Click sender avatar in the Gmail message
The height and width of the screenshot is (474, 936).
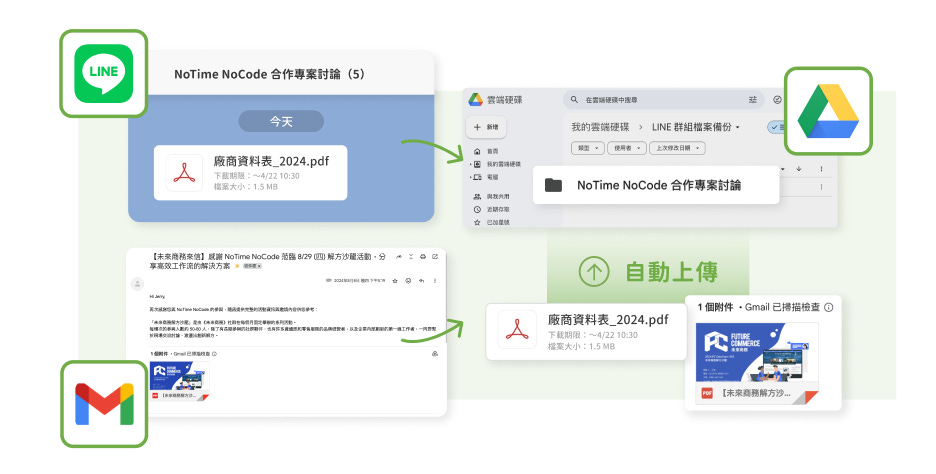coord(137,284)
